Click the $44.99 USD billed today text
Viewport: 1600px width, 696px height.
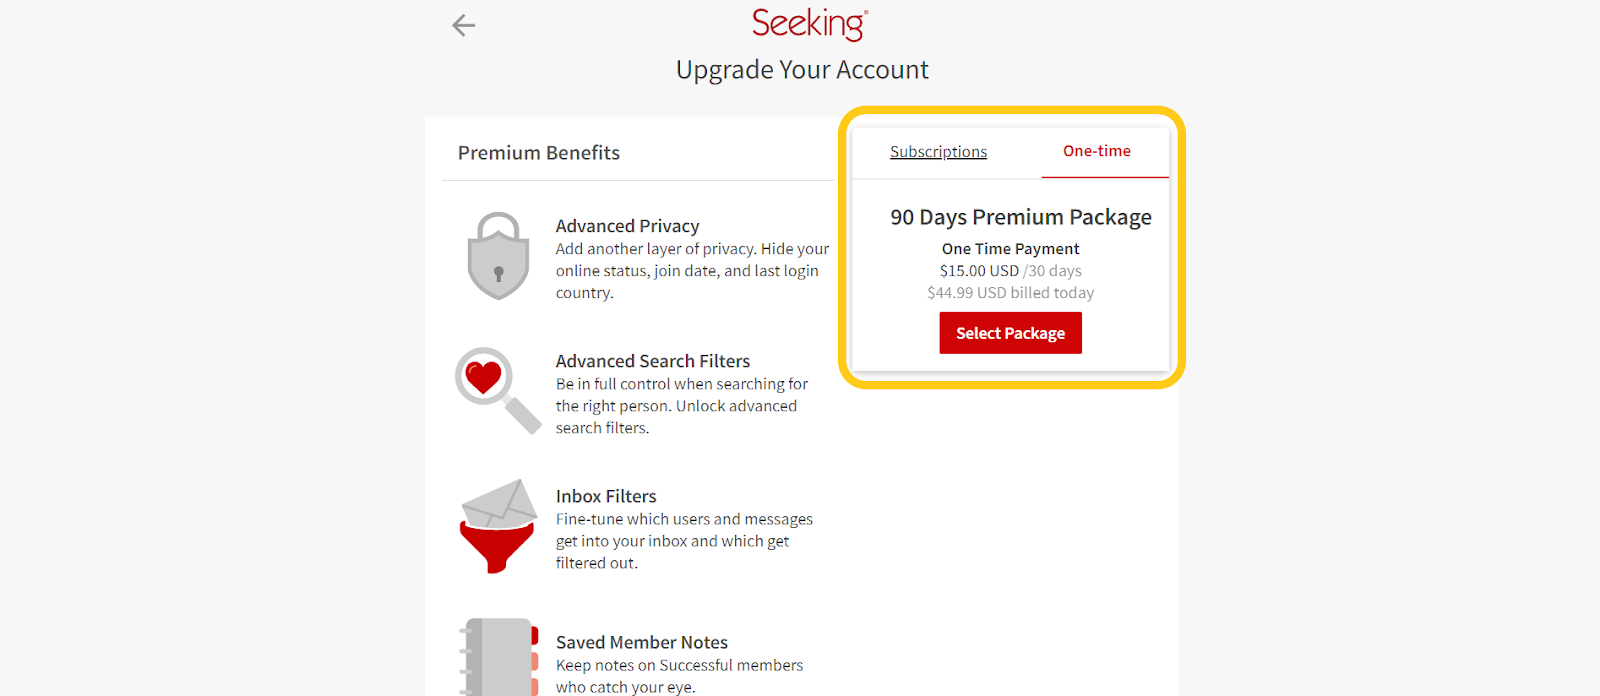pyautogui.click(x=1010, y=293)
